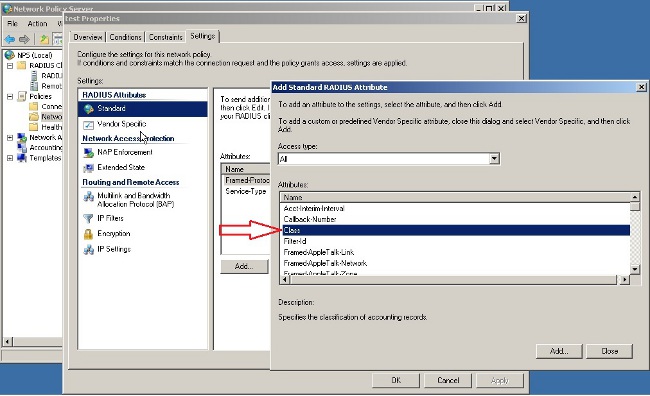
Task: Click the attribute list scroll-up arrow
Action: (x=635, y=197)
